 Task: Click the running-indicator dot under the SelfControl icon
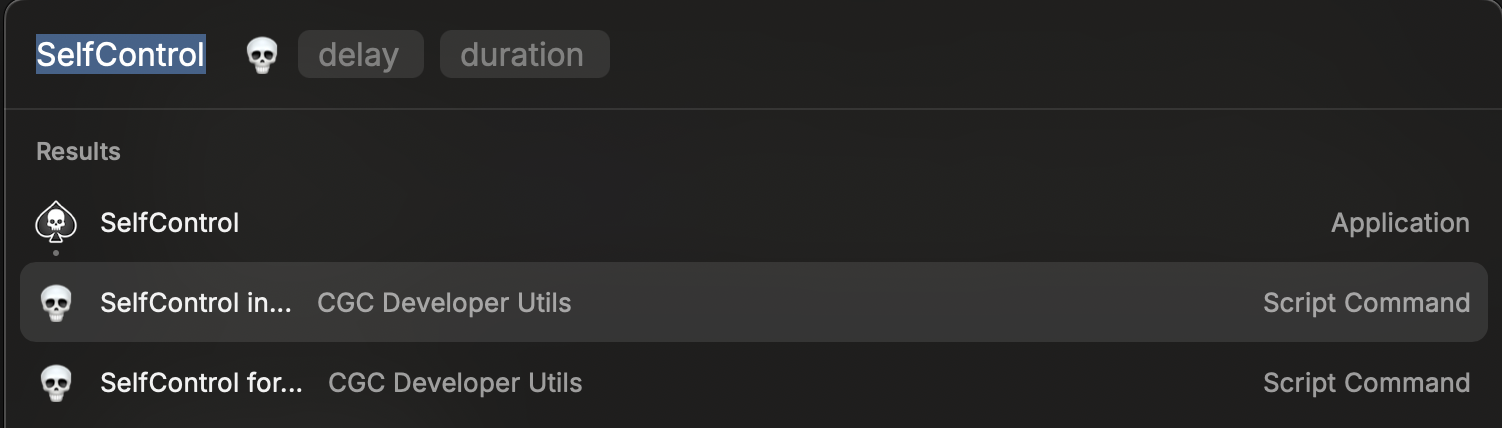click(x=56, y=253)
